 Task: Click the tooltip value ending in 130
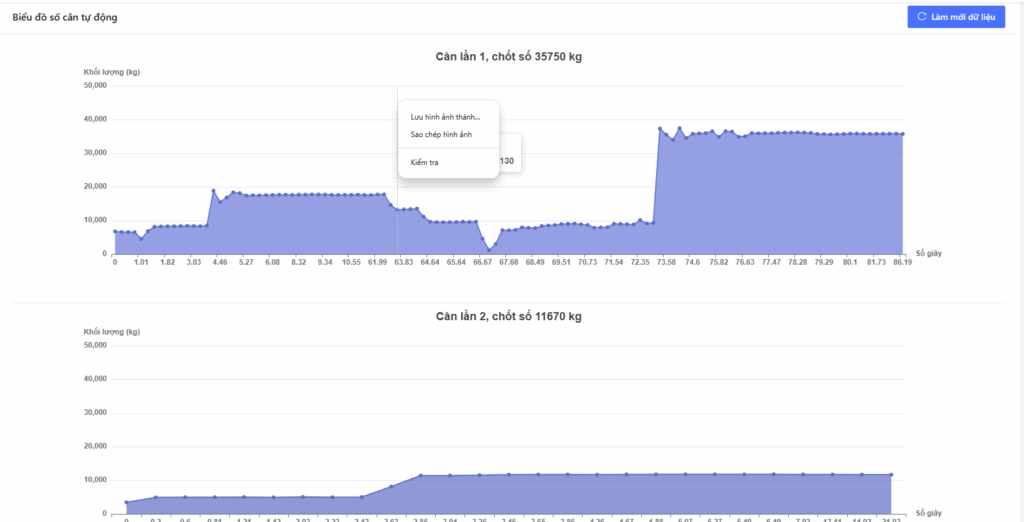(x=507, y=161)
